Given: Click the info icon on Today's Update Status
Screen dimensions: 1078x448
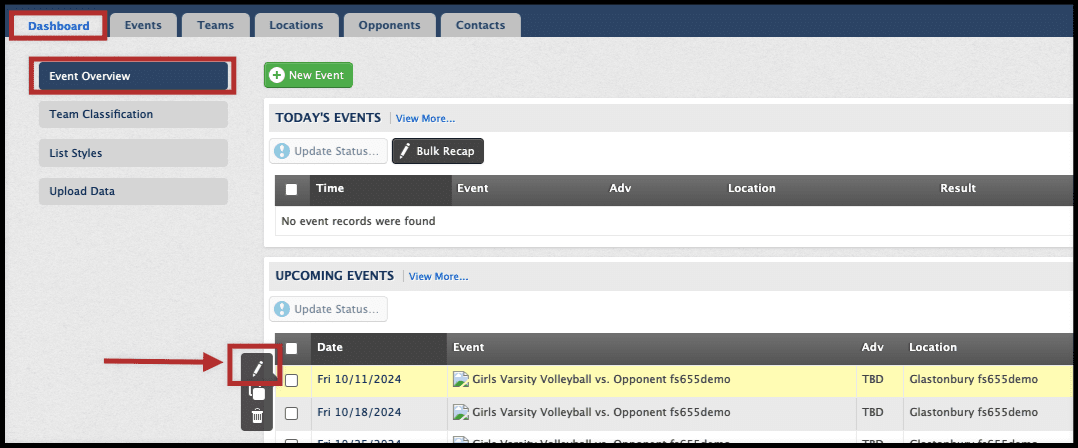Looking at the screenshot, I should pyautogui.click(x=282, y=151).
